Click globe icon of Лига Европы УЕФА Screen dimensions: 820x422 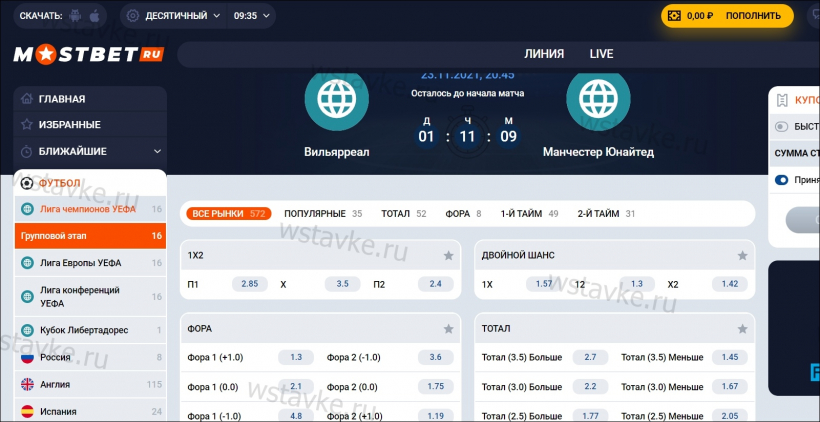click(27, 263)
